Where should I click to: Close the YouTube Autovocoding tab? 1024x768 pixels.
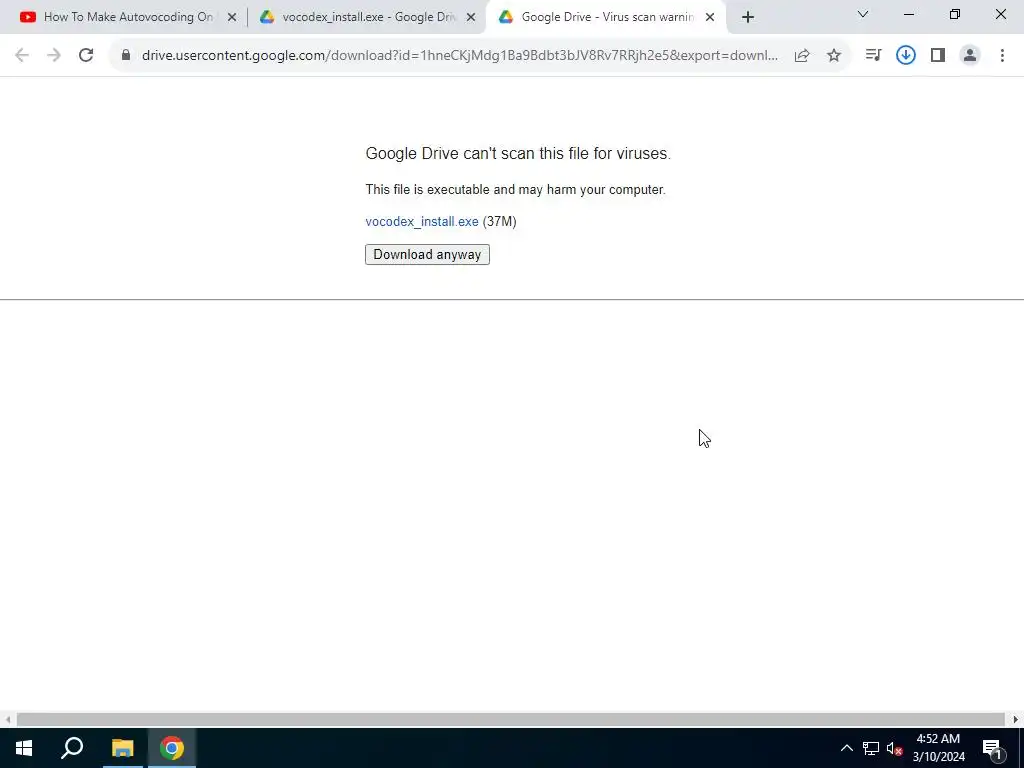tap(232, 18)
